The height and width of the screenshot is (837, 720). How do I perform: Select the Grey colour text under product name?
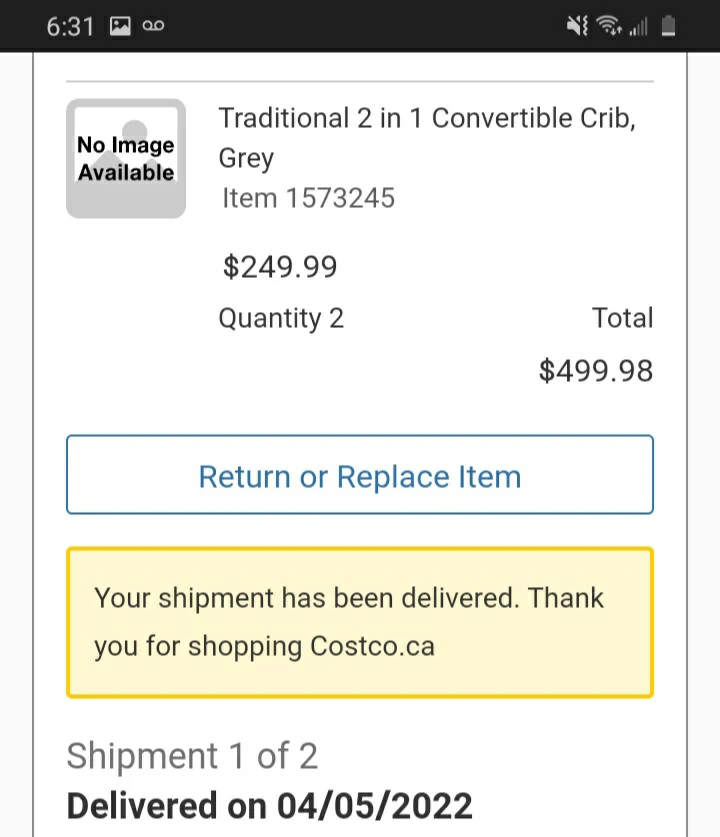point(246,158)
